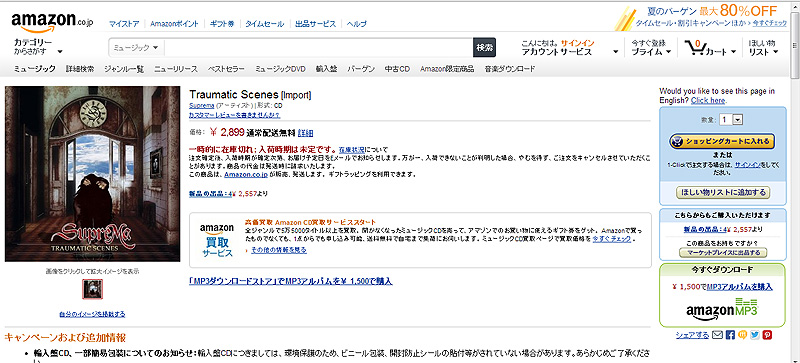Image resolution: width=800 pixels, height=363 pixels.
Task: Open タイムセール in top navigation
Action: pyautogui.click(x=264, y=23)
